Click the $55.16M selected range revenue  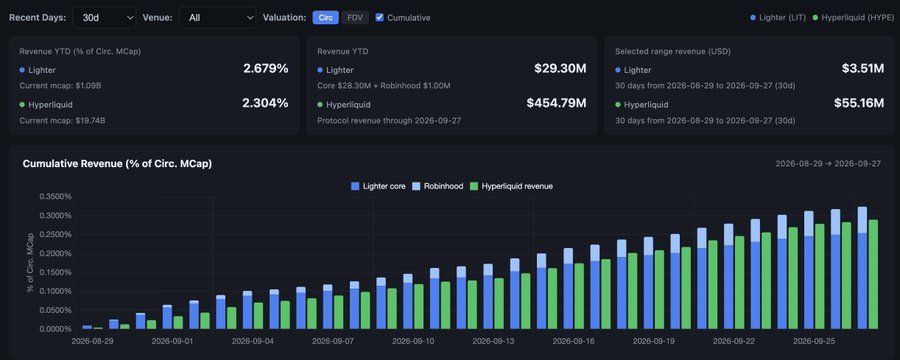coord(859,103)
